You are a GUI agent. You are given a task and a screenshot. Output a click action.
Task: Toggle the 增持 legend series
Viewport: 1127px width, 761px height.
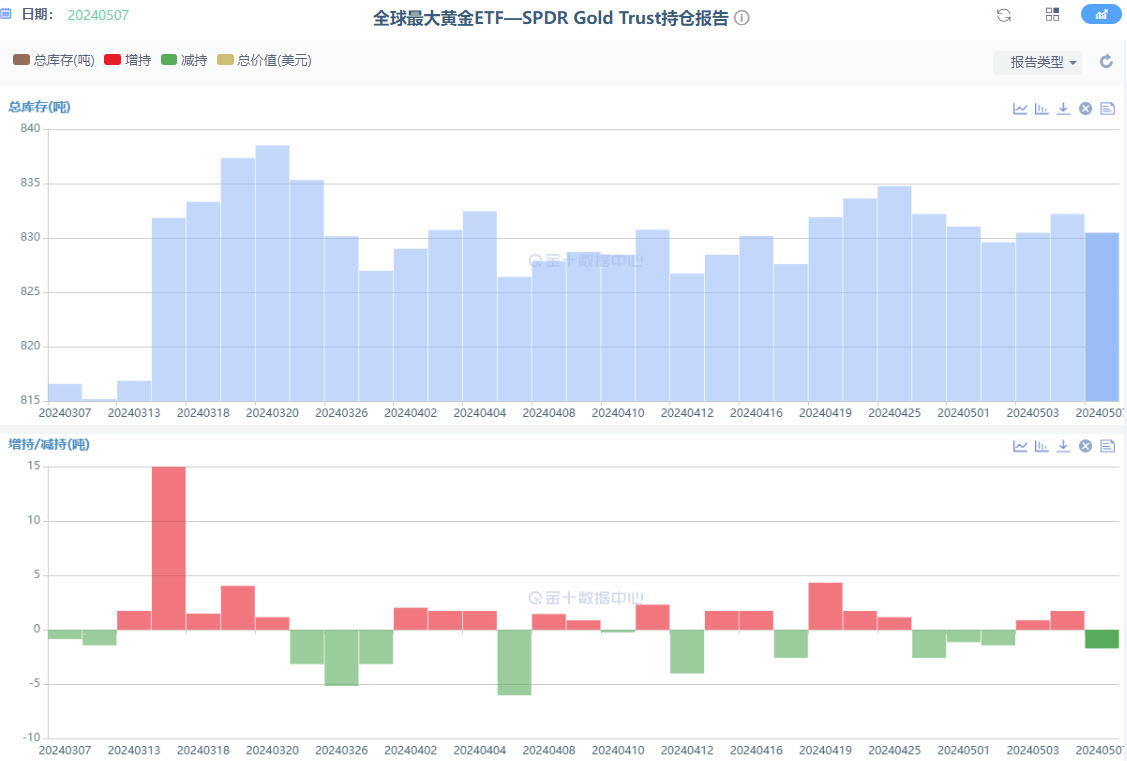128,60
